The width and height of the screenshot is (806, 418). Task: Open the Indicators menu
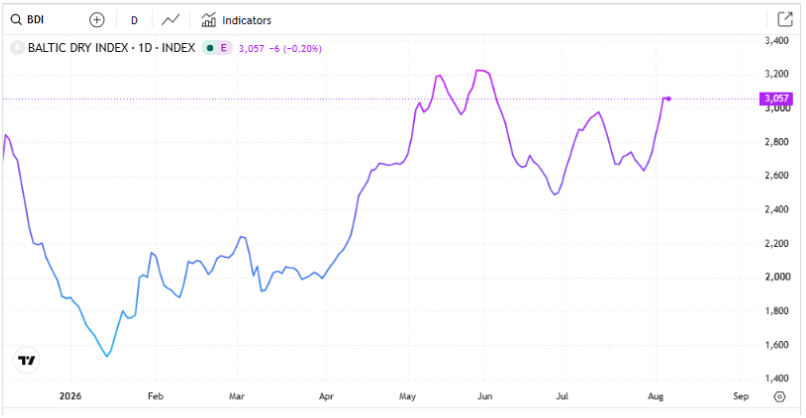pos(236,21)
